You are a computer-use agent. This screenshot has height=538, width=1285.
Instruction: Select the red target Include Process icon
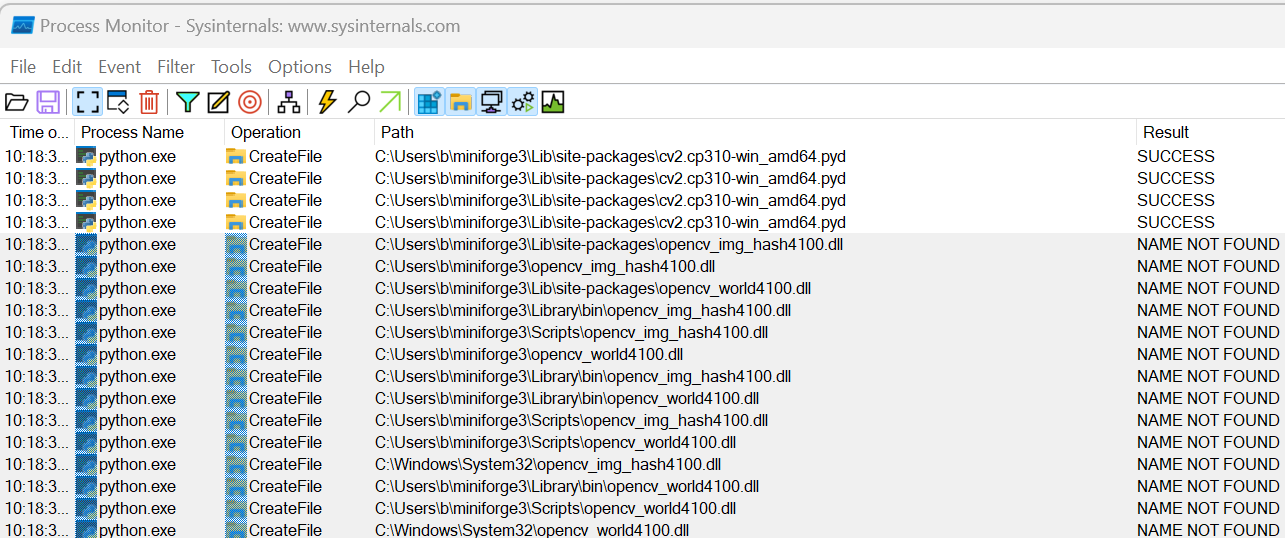tap(250, 102)
